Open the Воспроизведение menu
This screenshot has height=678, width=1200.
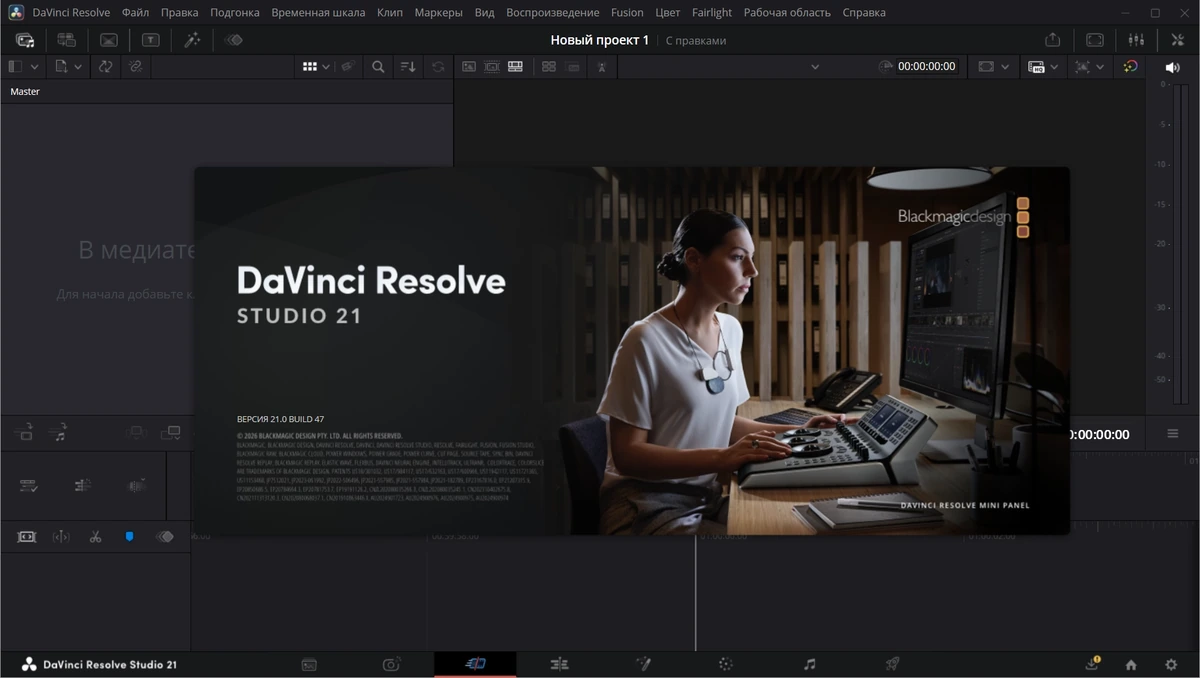[553, 13]
